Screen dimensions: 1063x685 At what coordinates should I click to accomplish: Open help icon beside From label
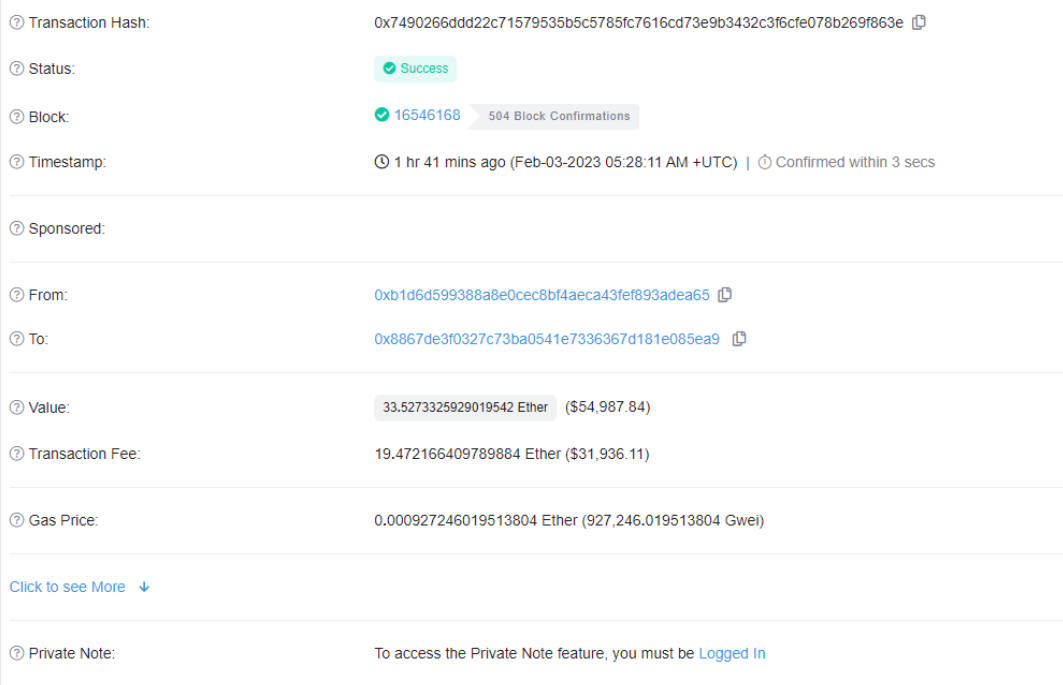click(x=17, y=295)
